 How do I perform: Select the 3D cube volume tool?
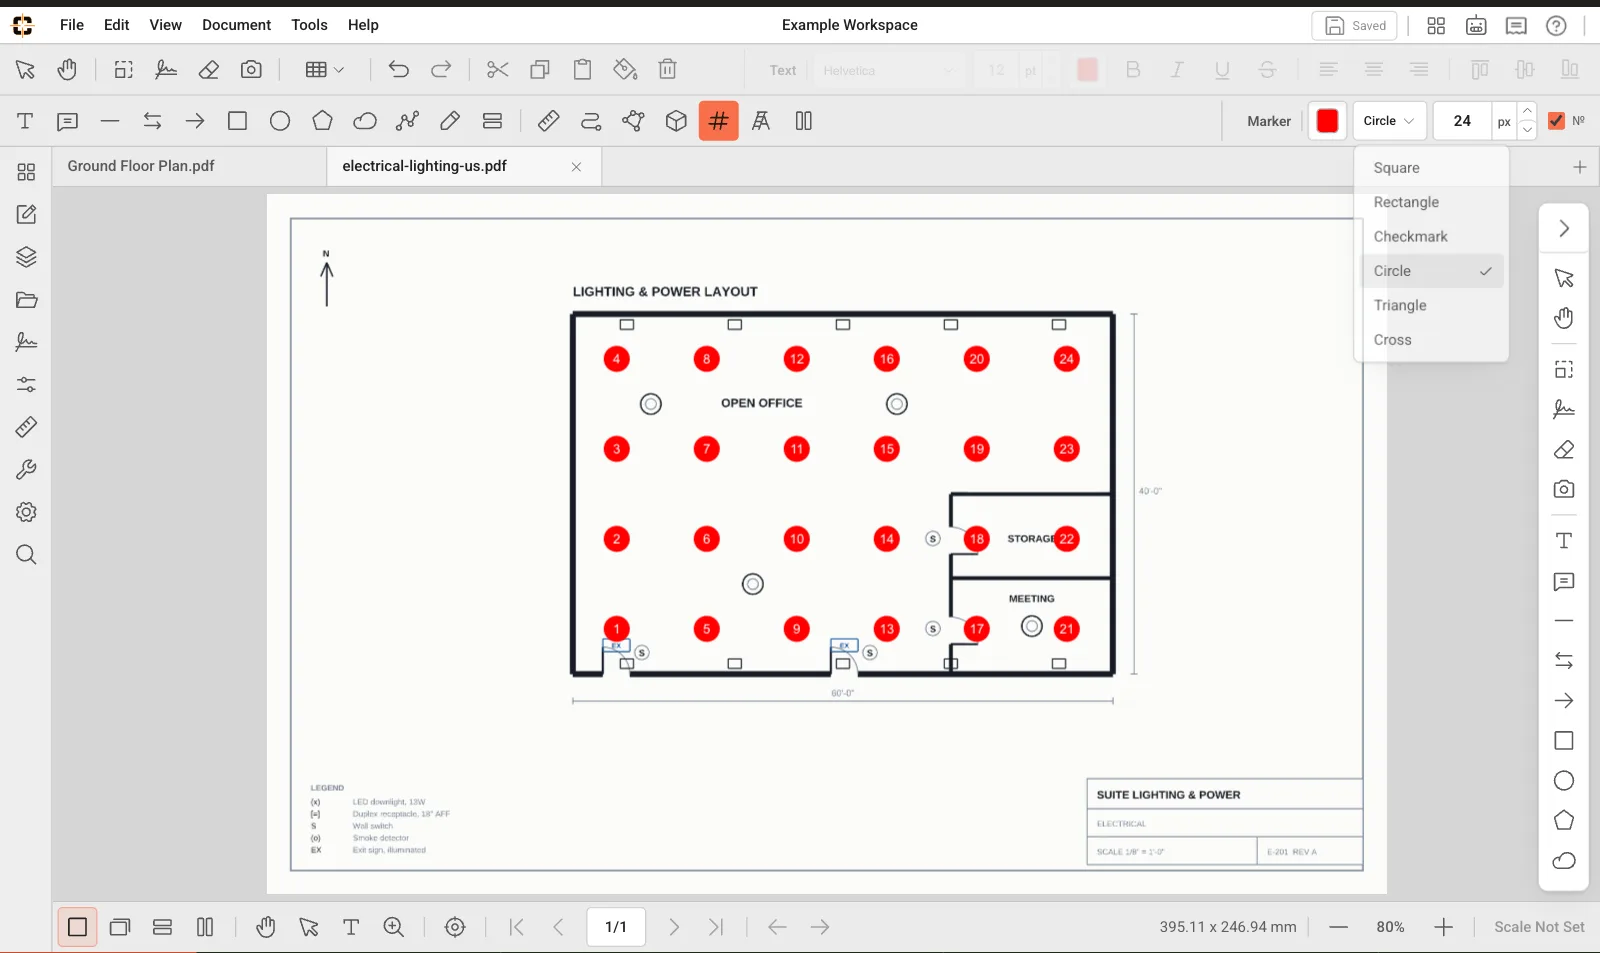pos(676,121)
